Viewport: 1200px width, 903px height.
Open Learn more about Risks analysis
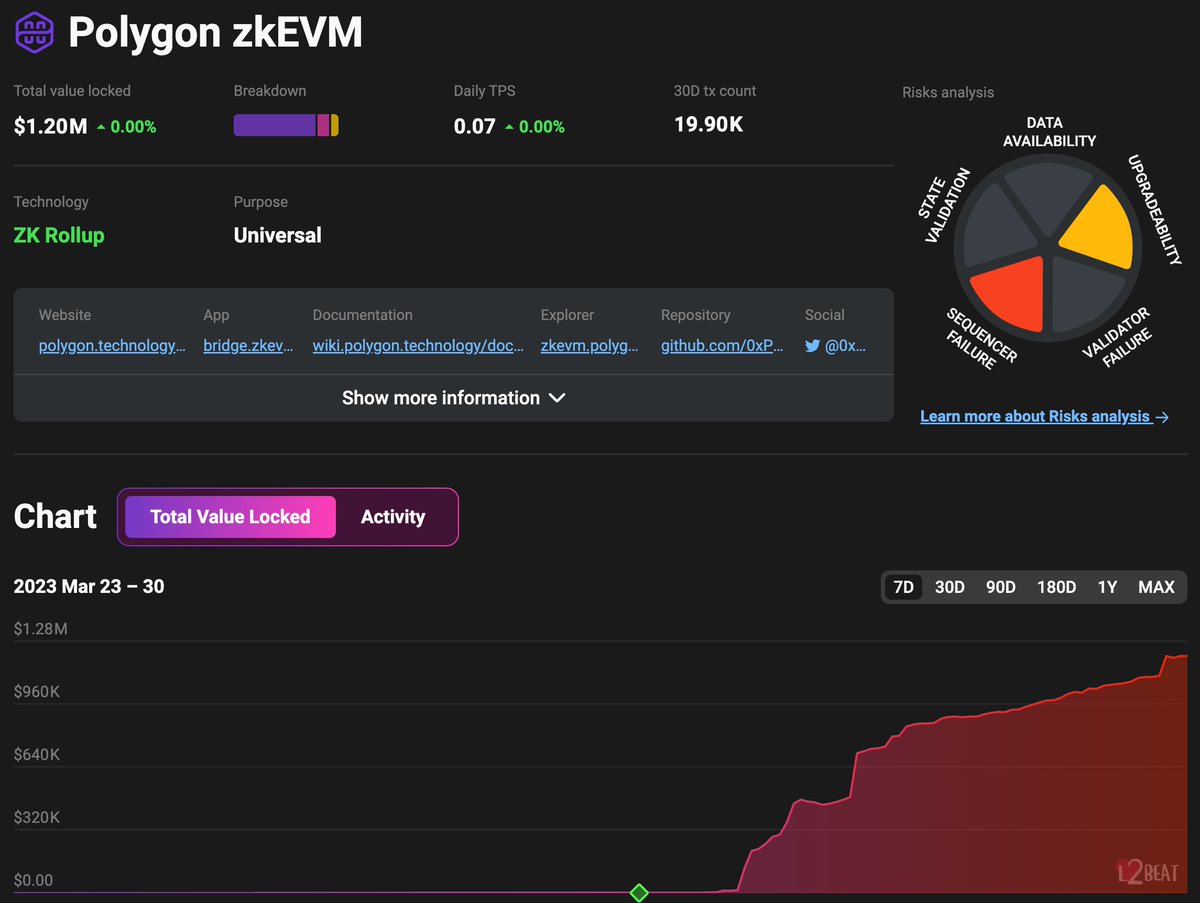[x=1044, y=417]
